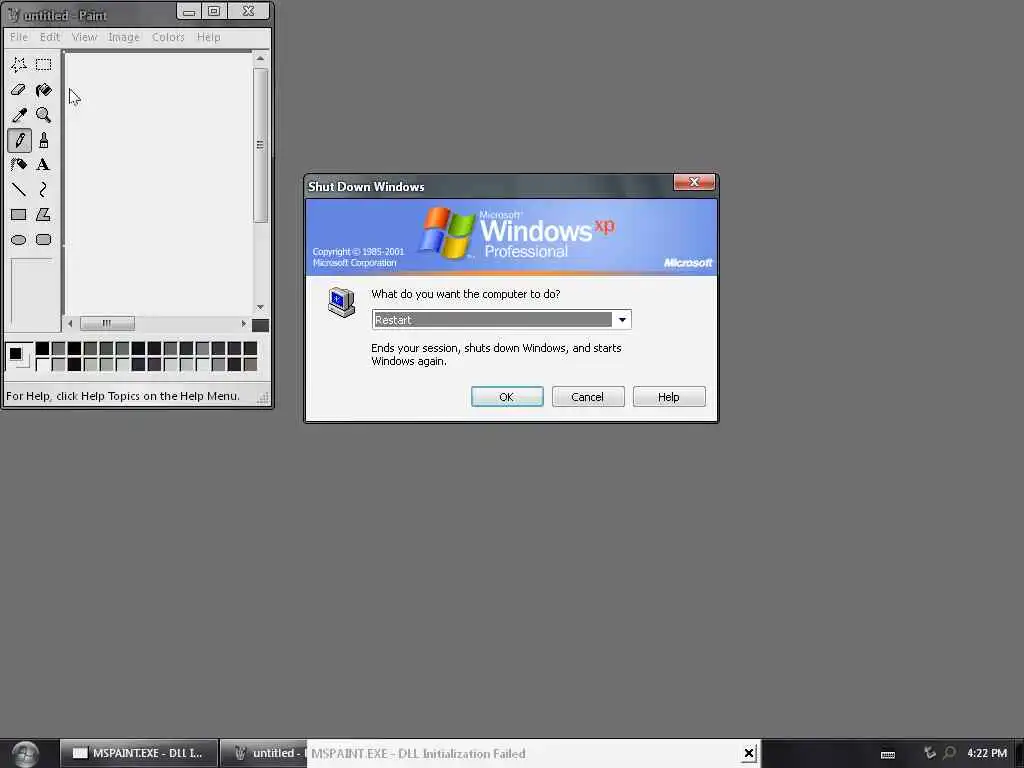Click the Paint horizontal scrollbar thumb

107,323
